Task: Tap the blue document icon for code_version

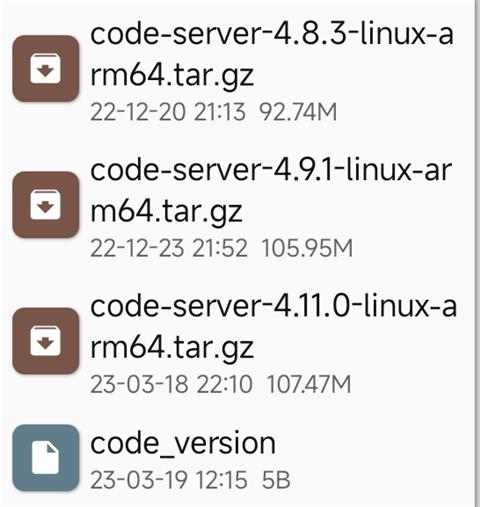Action: point(46,458)
